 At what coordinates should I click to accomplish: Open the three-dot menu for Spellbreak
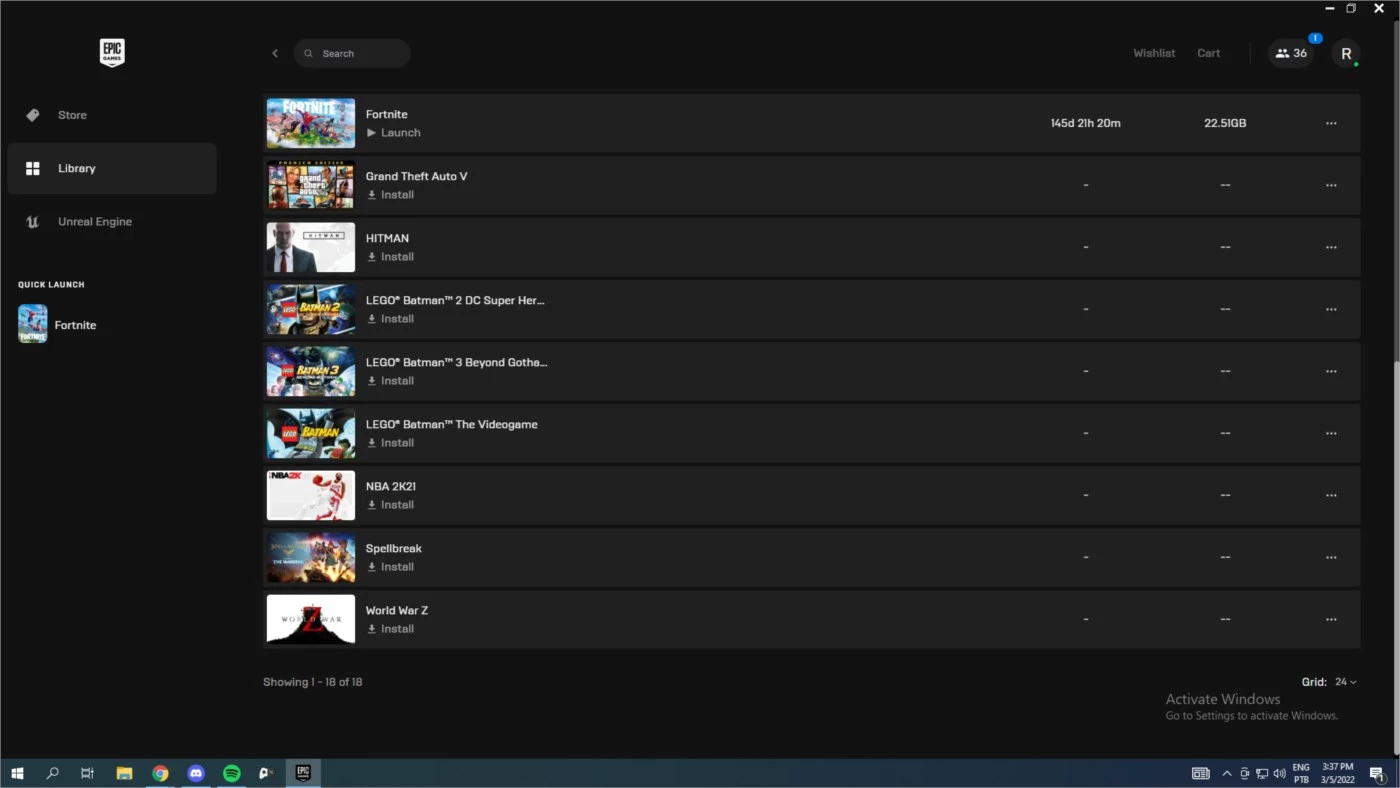[x=1331, y=557]
